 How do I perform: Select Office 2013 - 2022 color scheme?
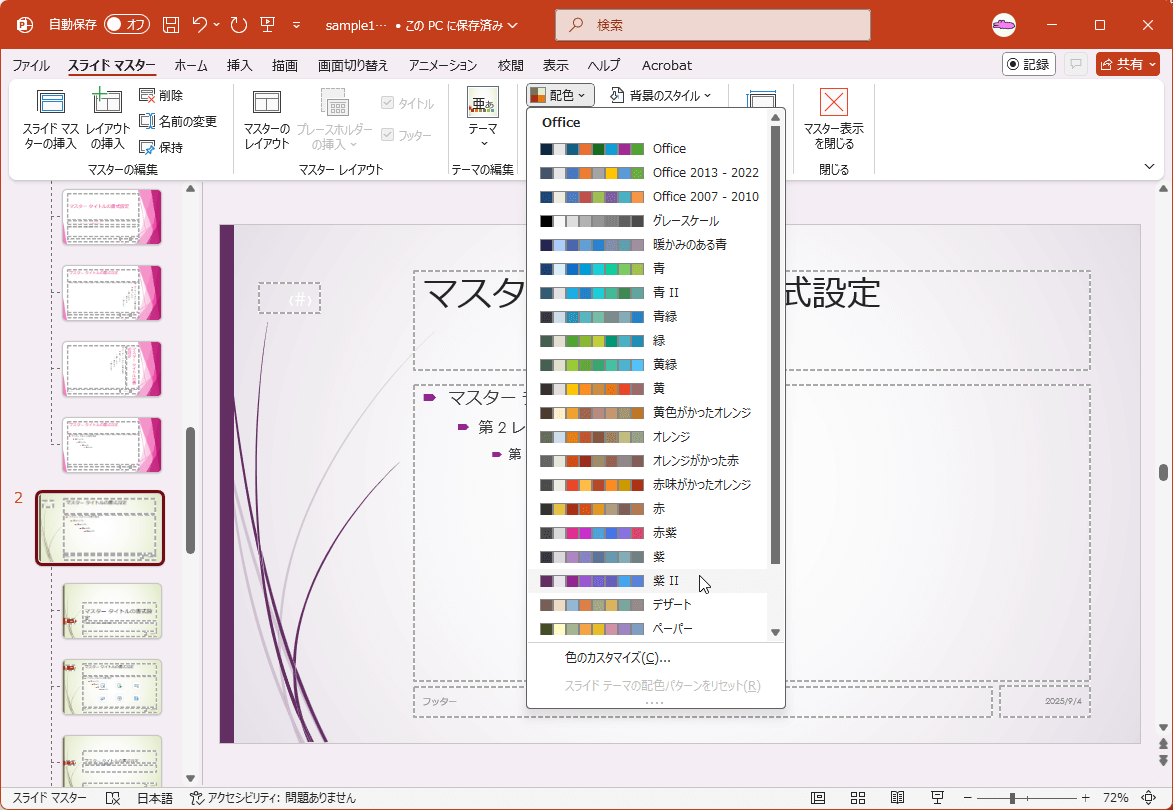[x=647, y=173]
